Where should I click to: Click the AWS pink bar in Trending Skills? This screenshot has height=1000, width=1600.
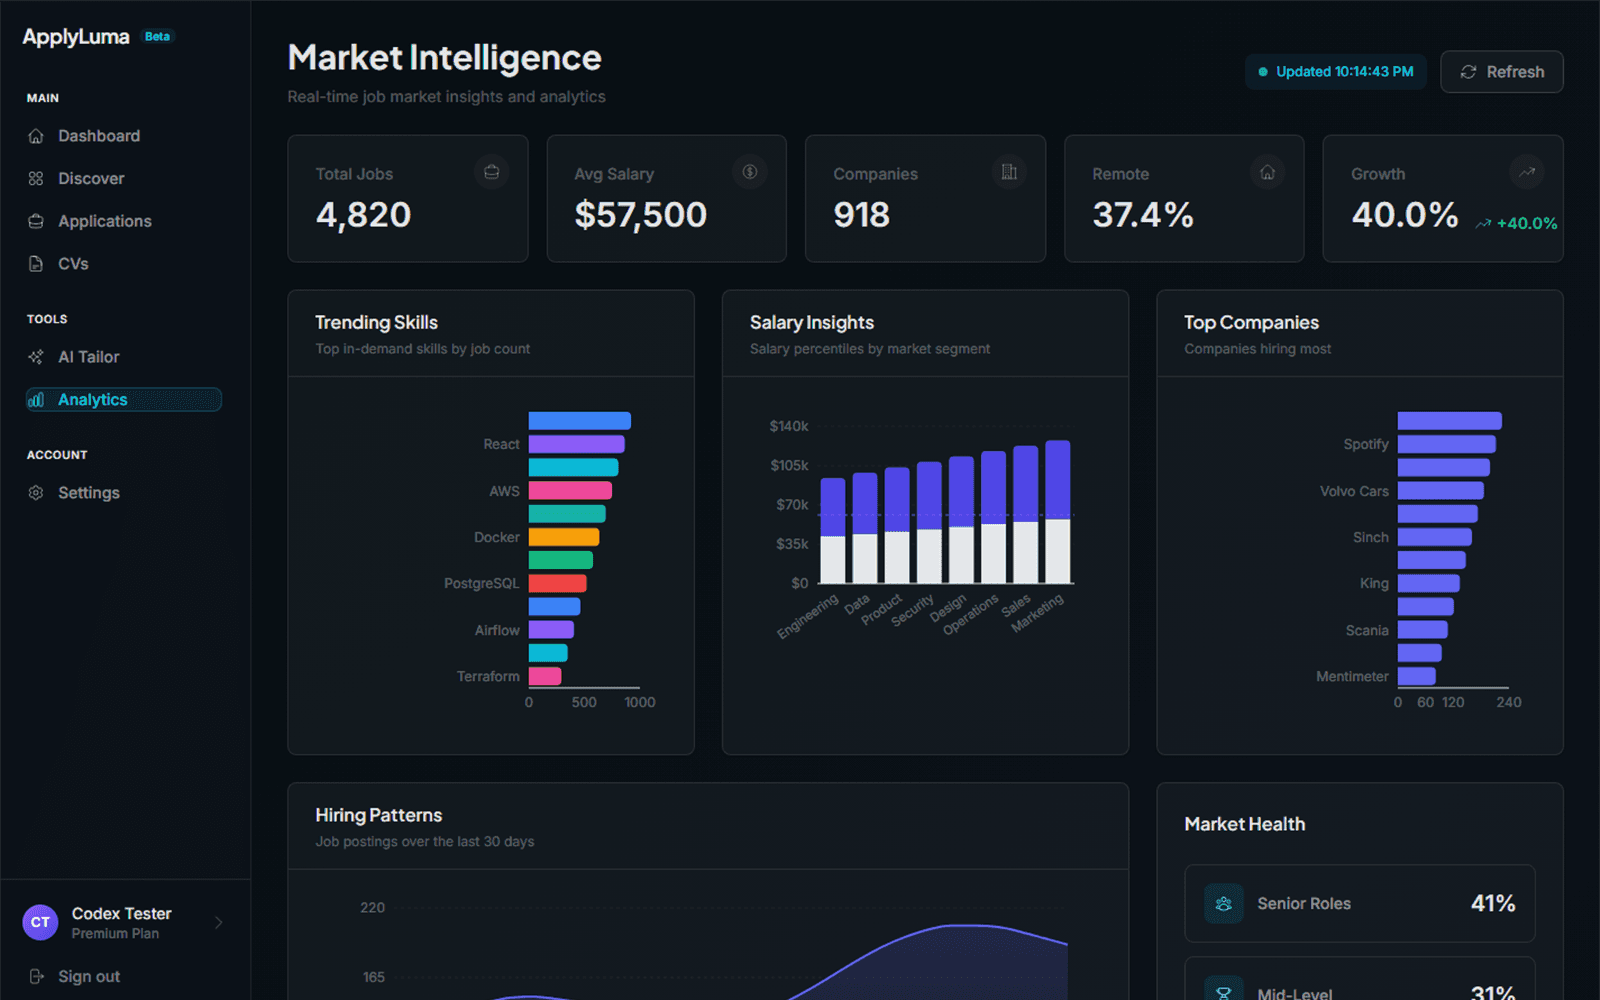click(570, 490)
